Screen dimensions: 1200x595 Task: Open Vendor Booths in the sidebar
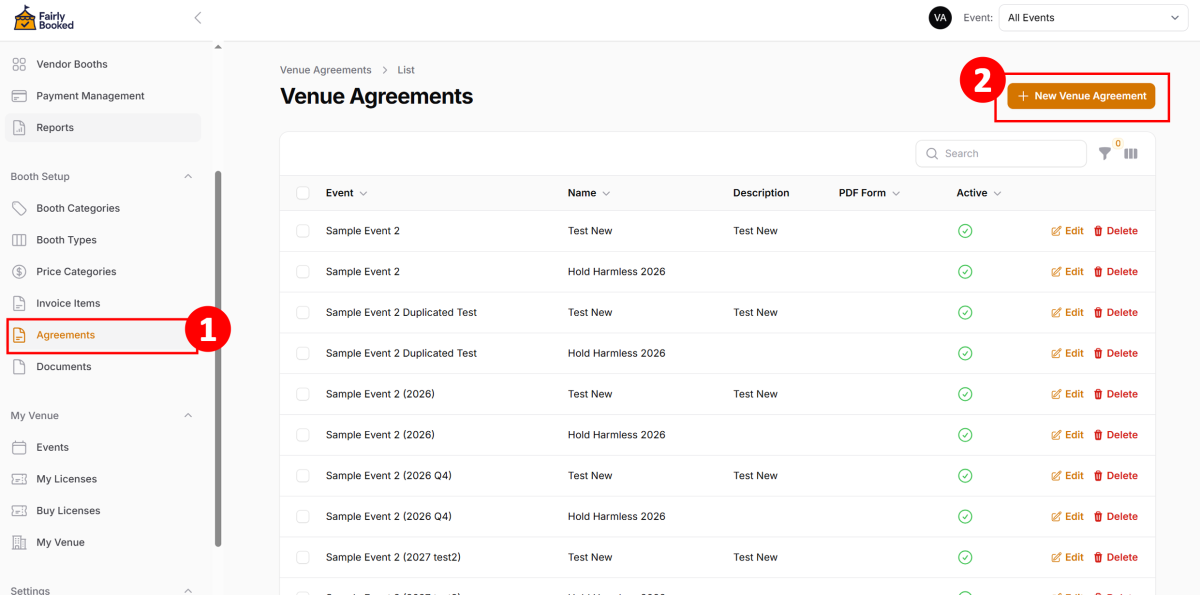[x=71, y=64]
